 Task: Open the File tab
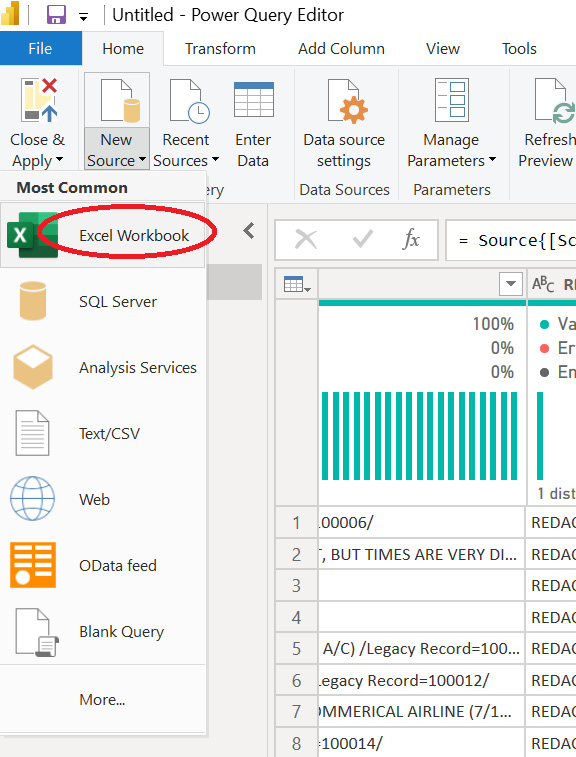pyautogui.click(x=41, y=48)
